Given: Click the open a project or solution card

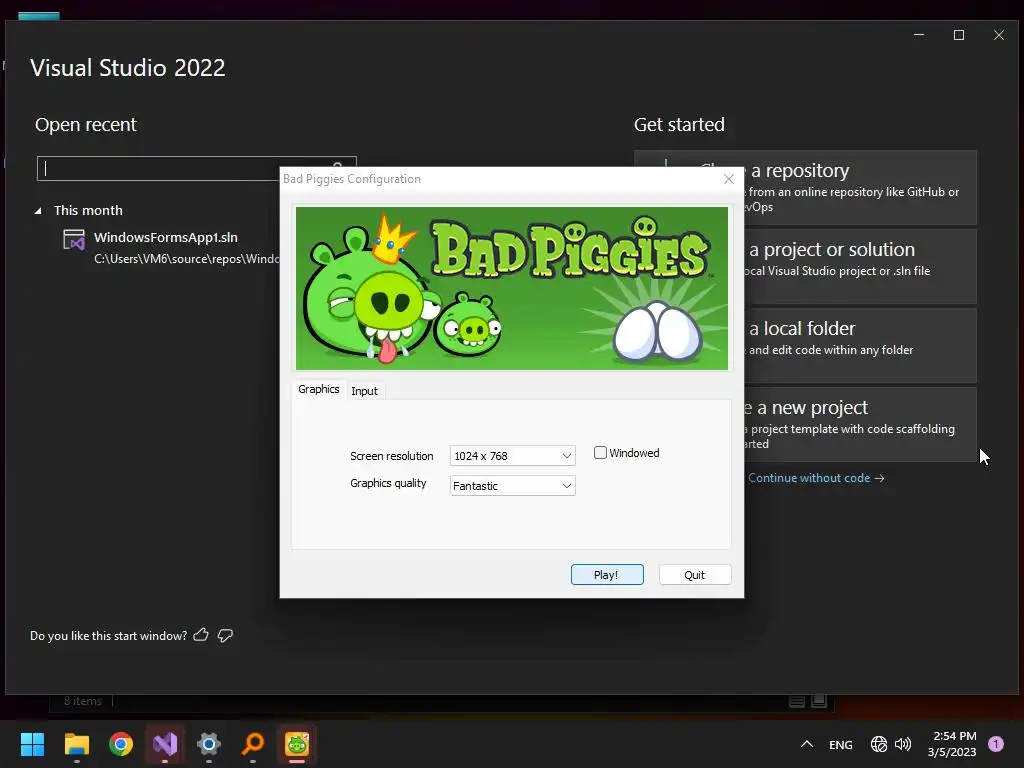Looking at the screenshot, I should 860,266.
